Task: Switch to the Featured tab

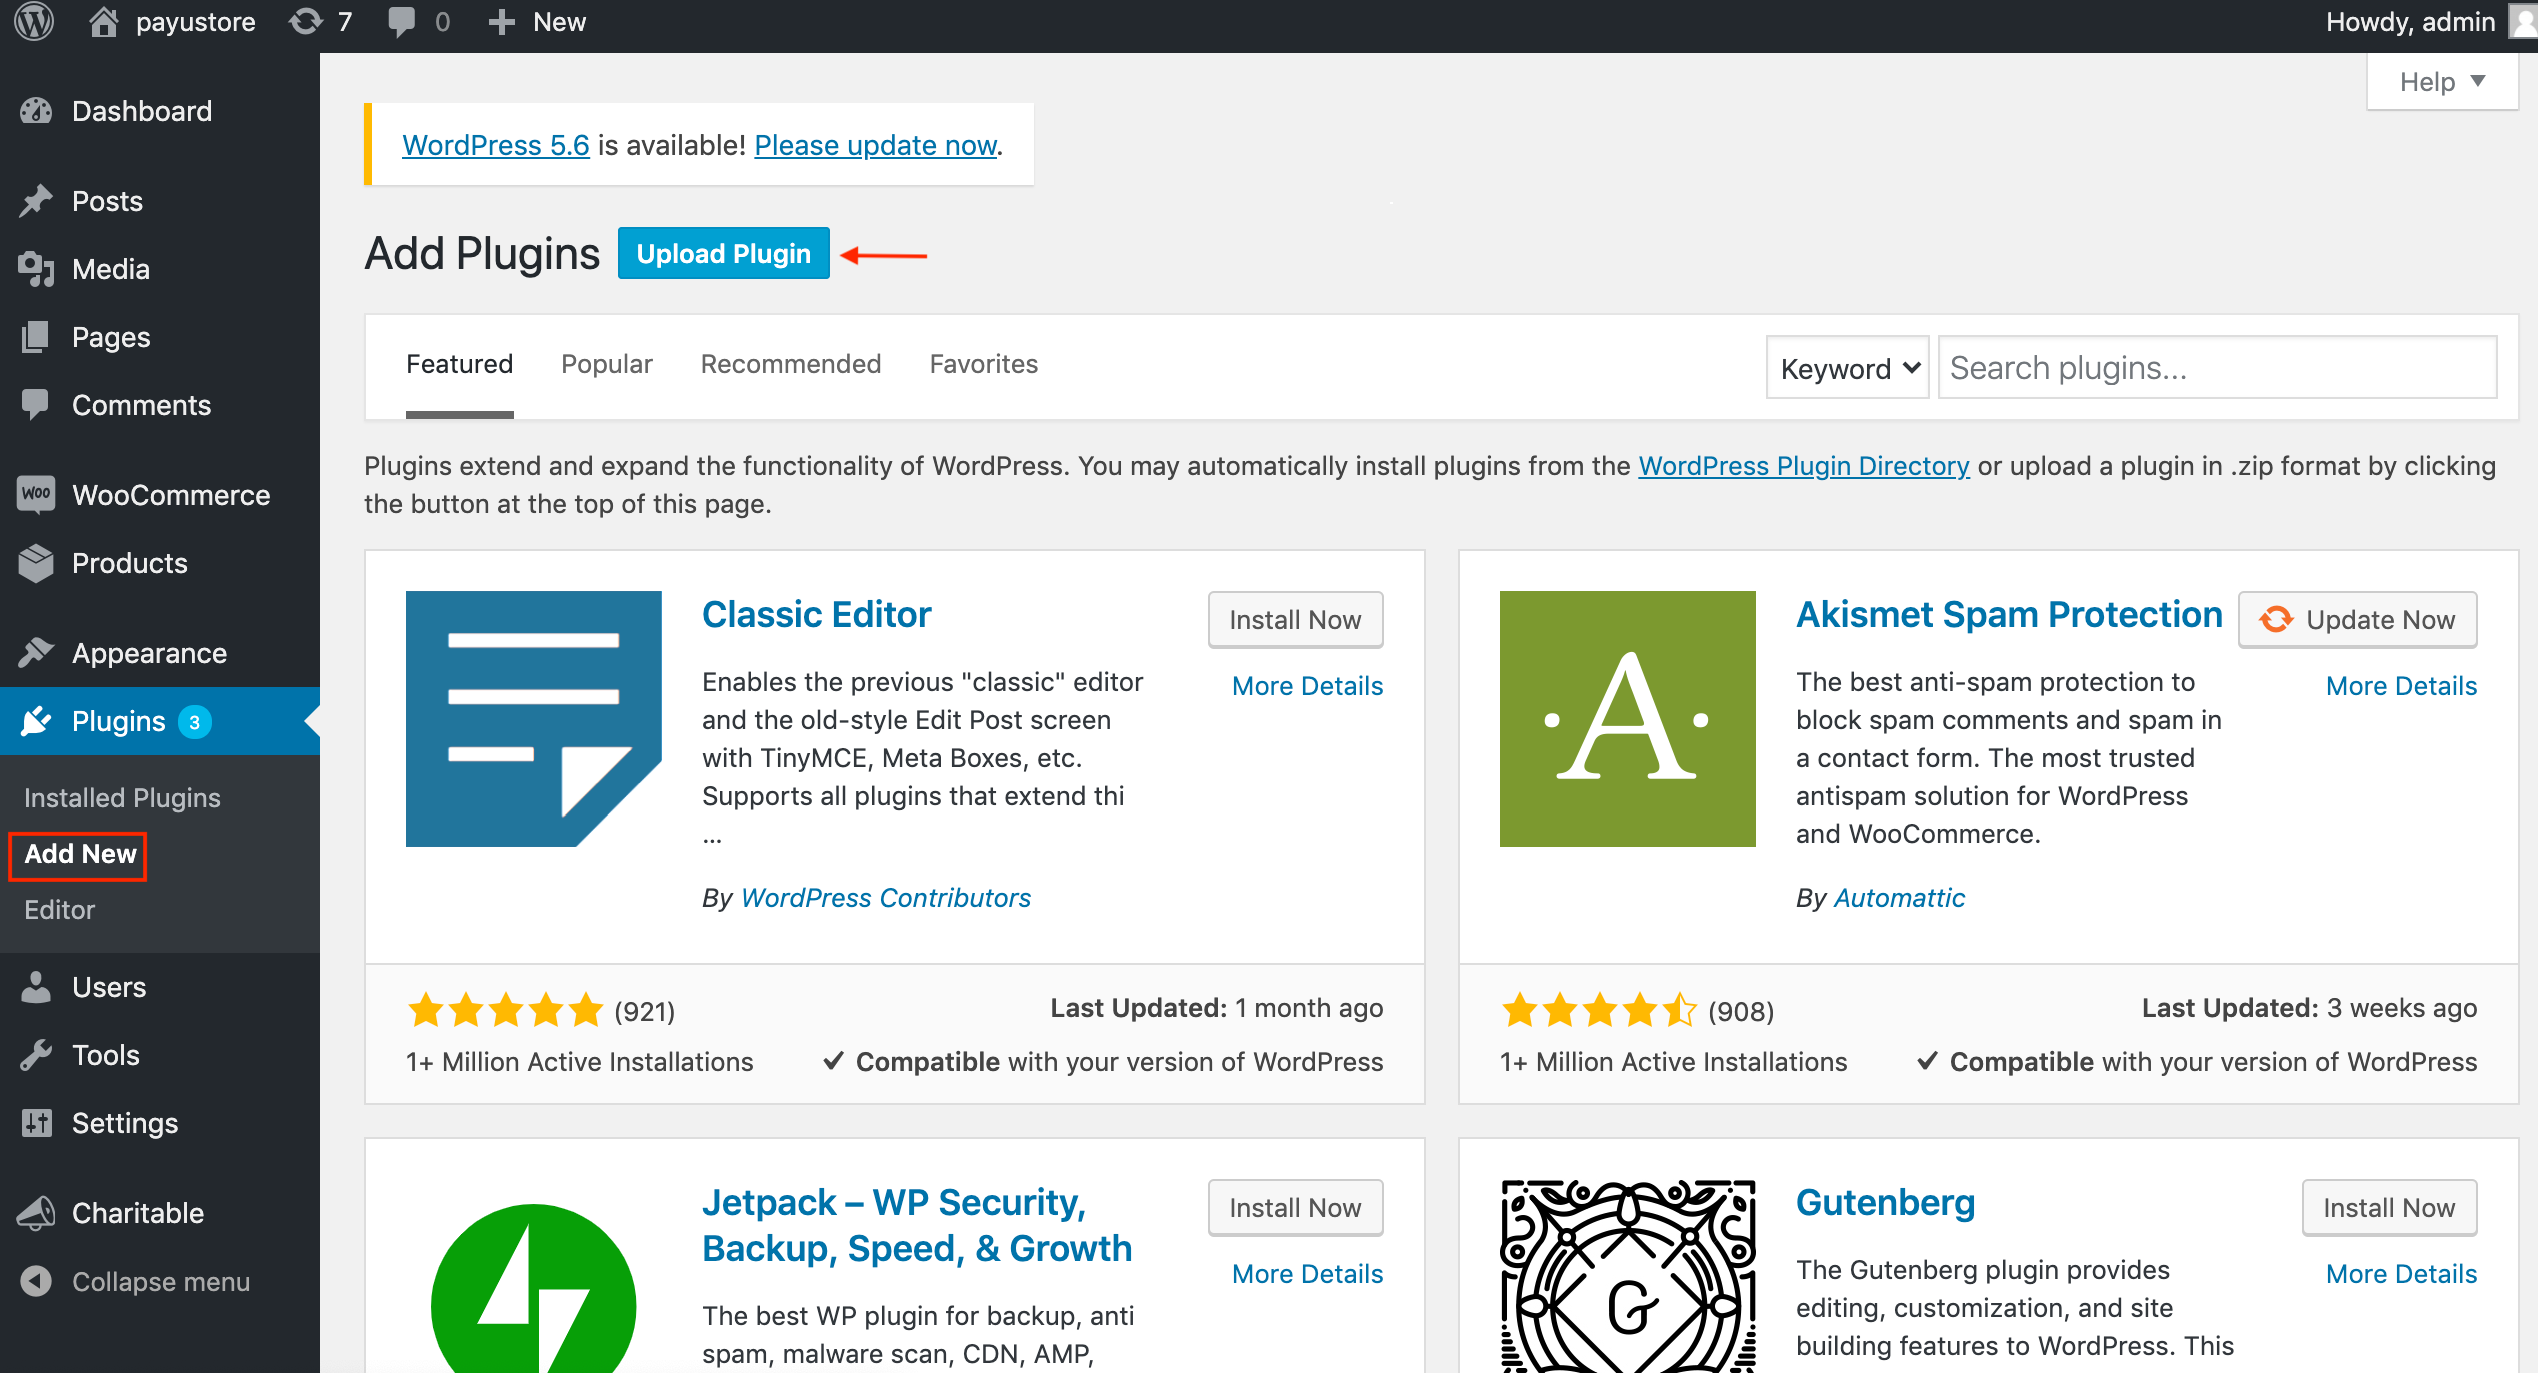Action: click(x=459, y=364)
